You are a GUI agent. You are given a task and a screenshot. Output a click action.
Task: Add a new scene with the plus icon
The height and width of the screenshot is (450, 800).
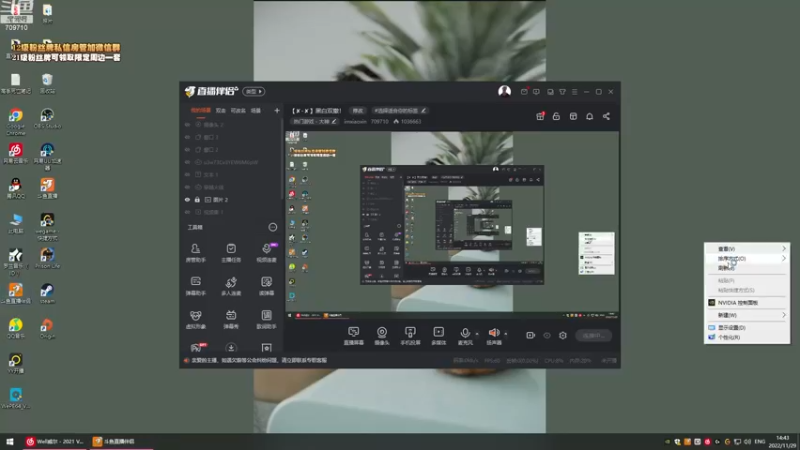[277, 110]
